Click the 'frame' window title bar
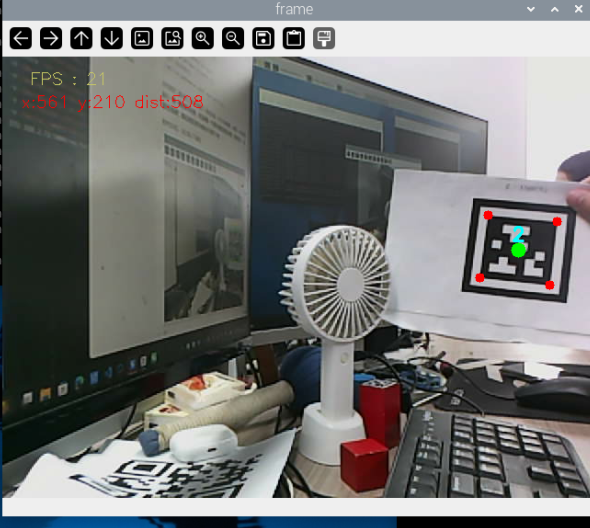 [x=294, y=9]
